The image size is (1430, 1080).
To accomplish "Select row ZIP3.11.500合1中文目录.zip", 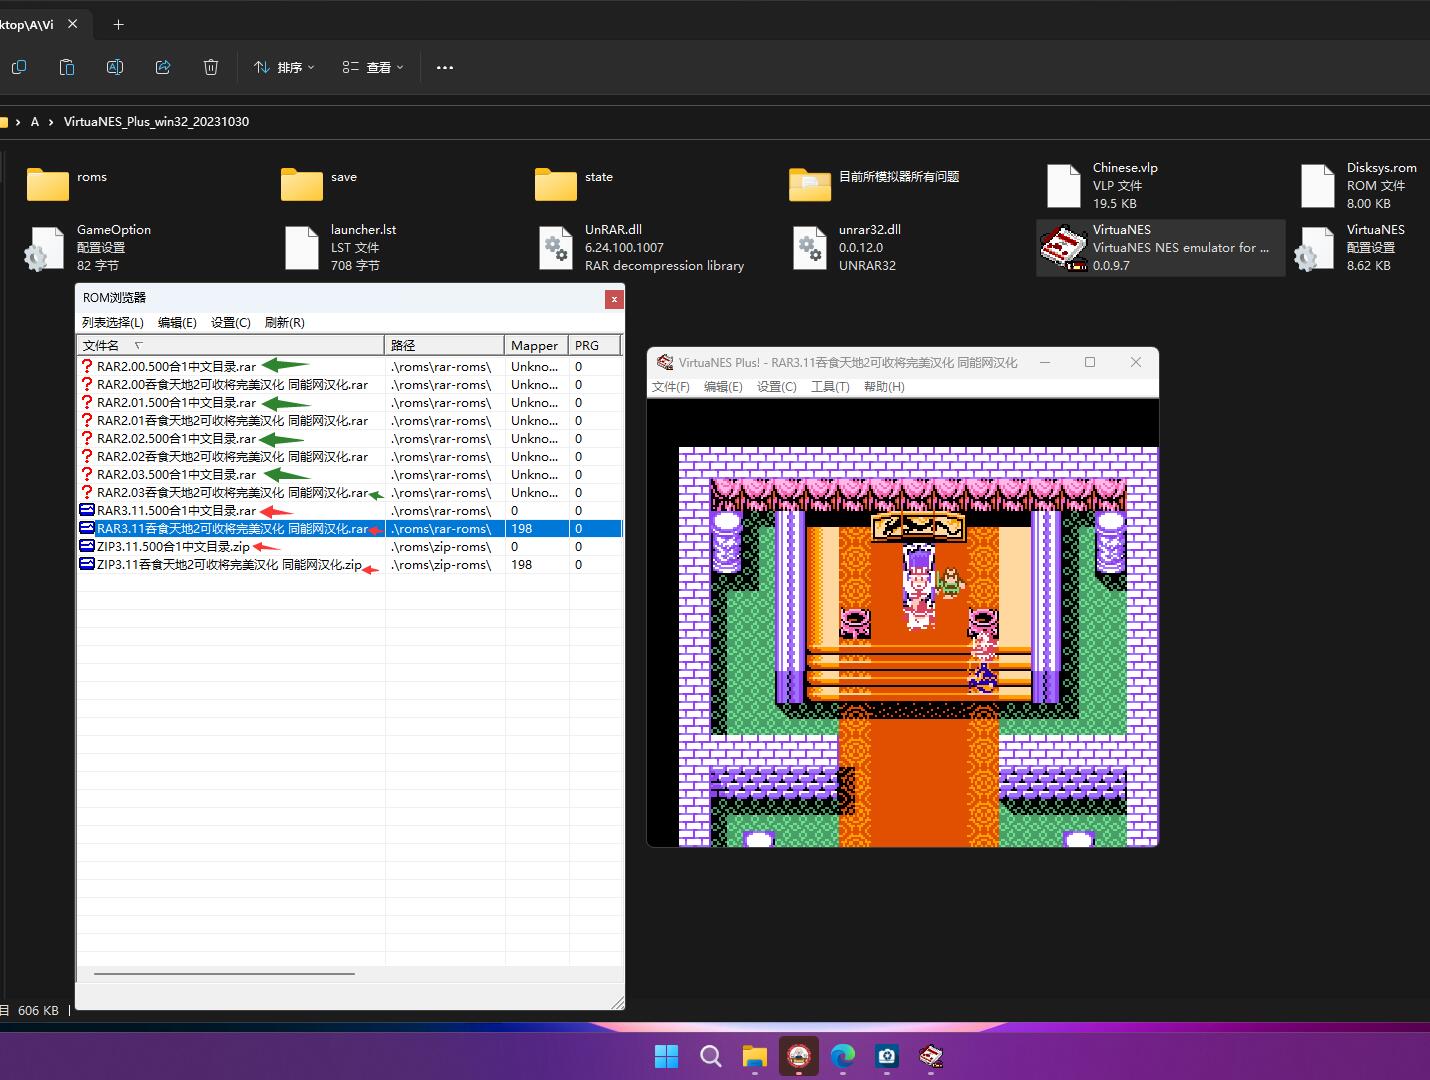I will point(350,546).
